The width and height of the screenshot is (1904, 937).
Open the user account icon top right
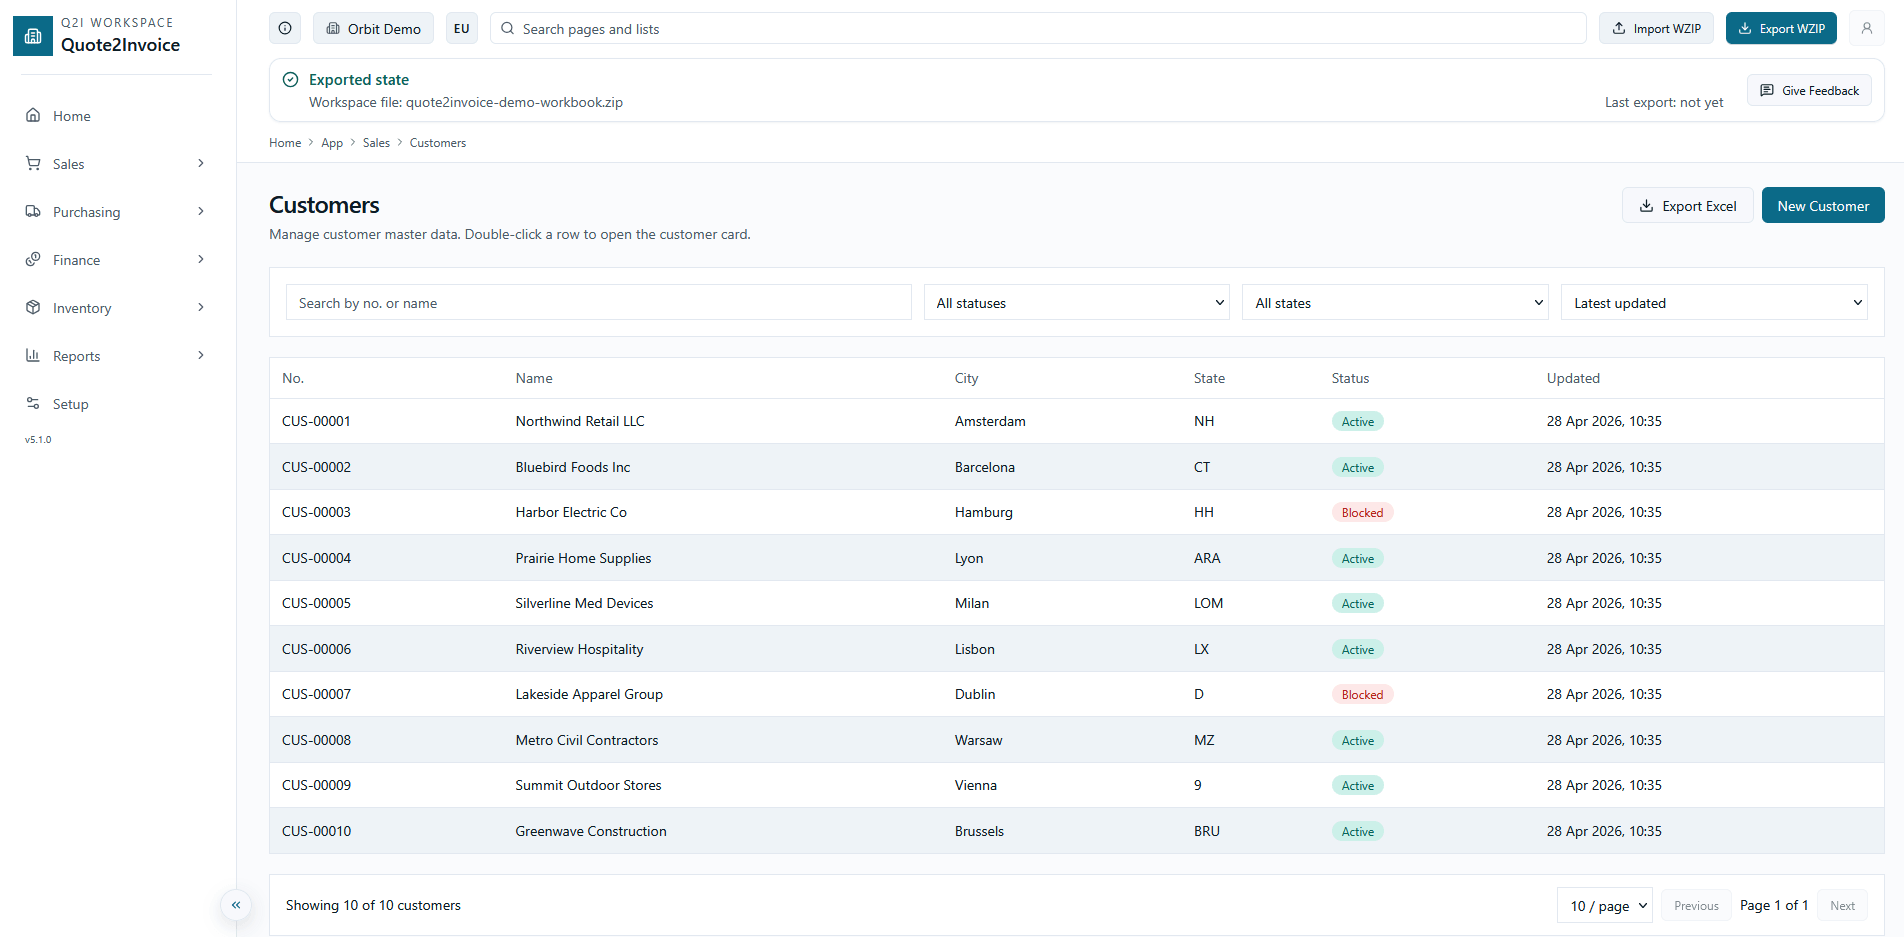[x=1868, y=28]
